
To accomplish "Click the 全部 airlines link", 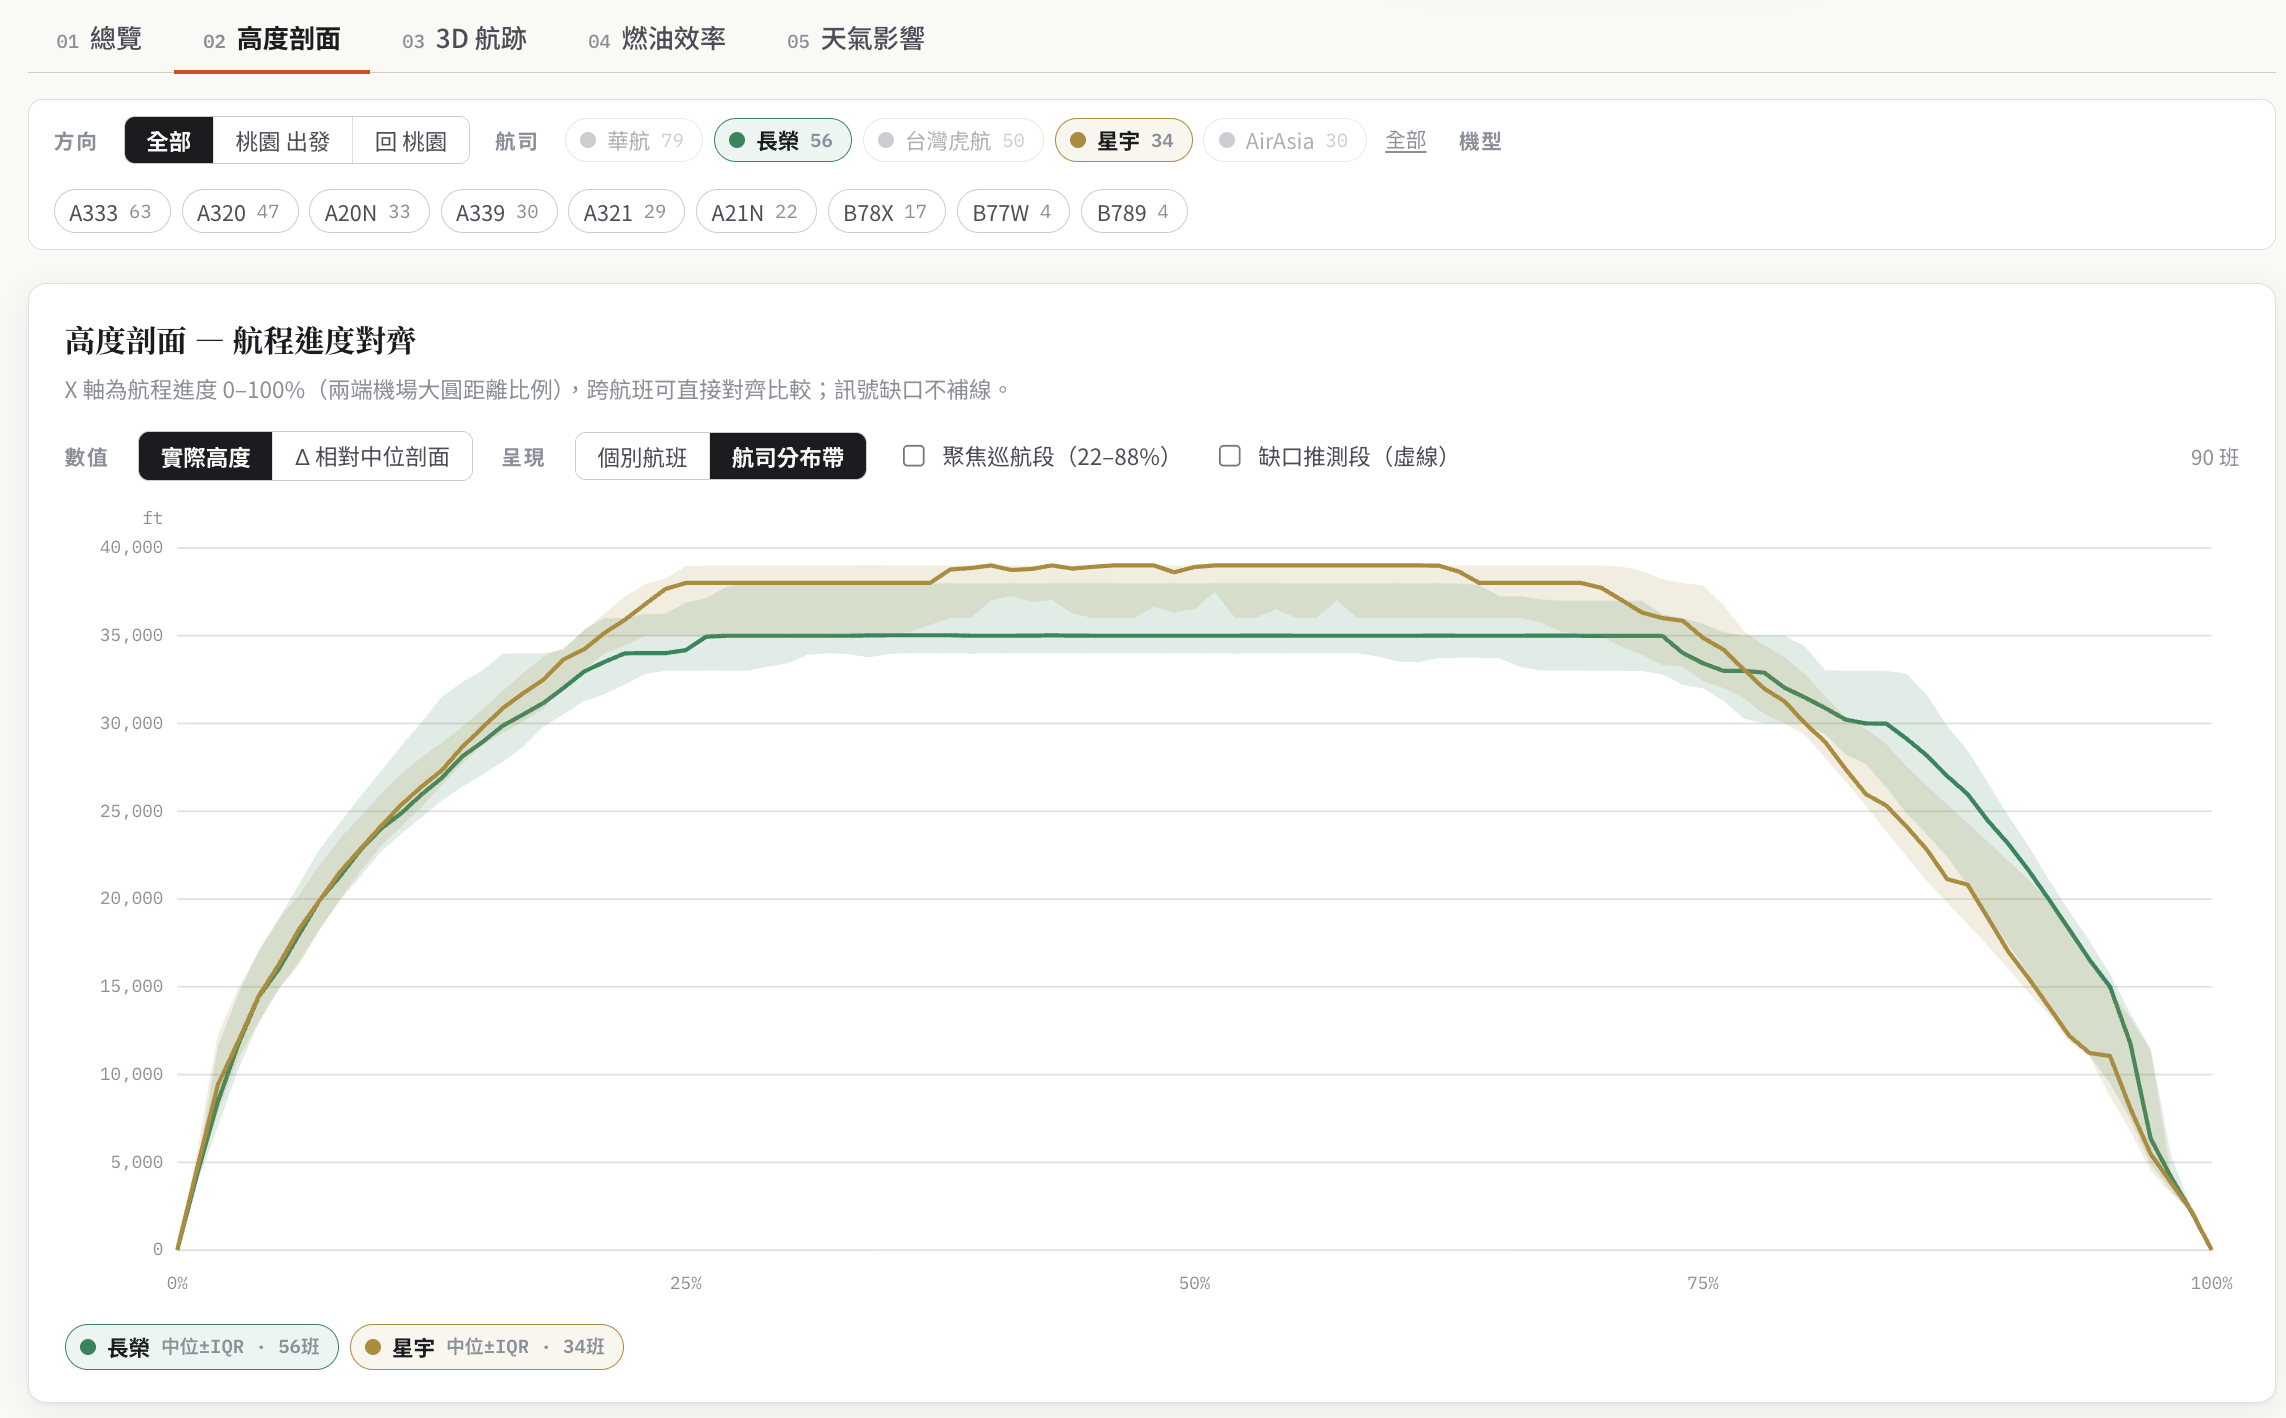I will (x=1405, y=141).
